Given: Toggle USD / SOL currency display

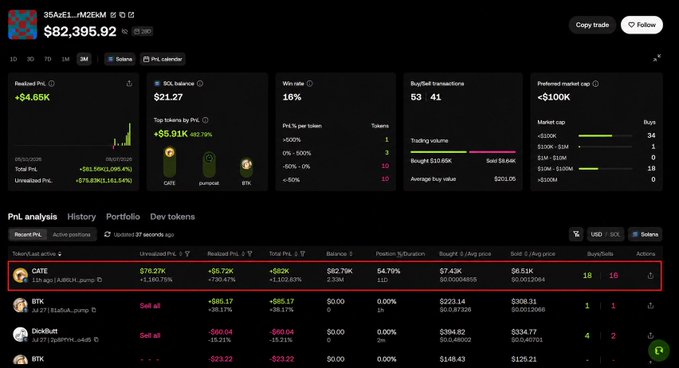Looking at the screenshot, I should coord(605,234).
